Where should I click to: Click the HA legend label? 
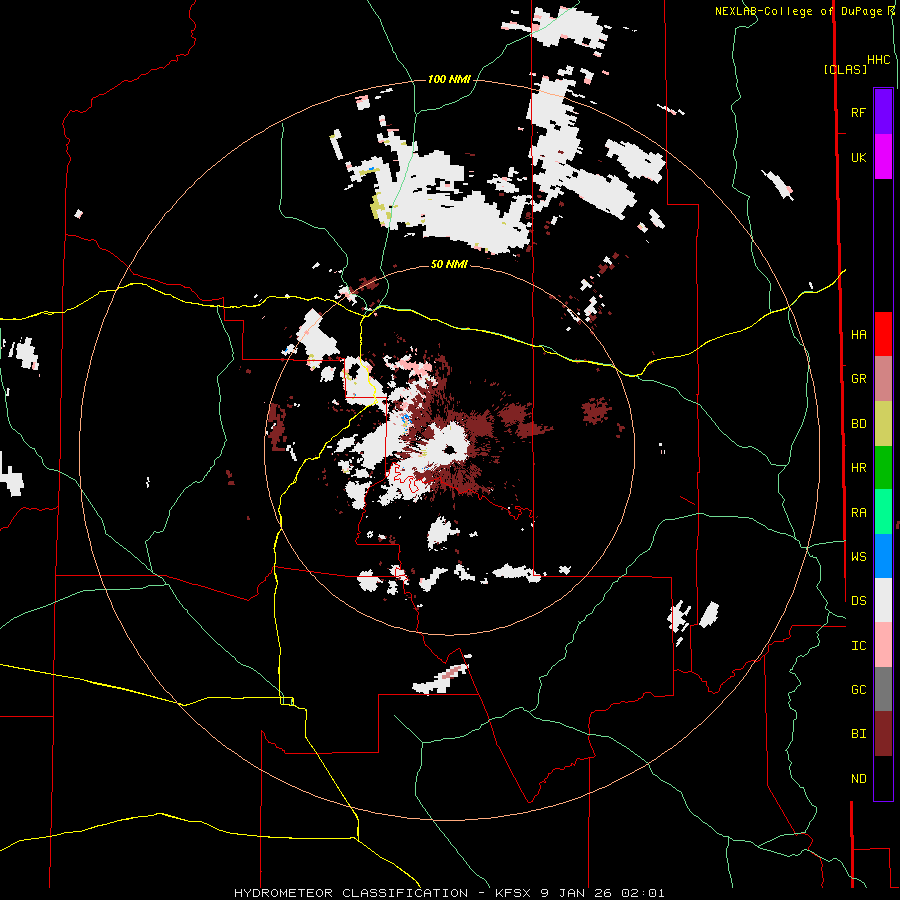[858, 334]
